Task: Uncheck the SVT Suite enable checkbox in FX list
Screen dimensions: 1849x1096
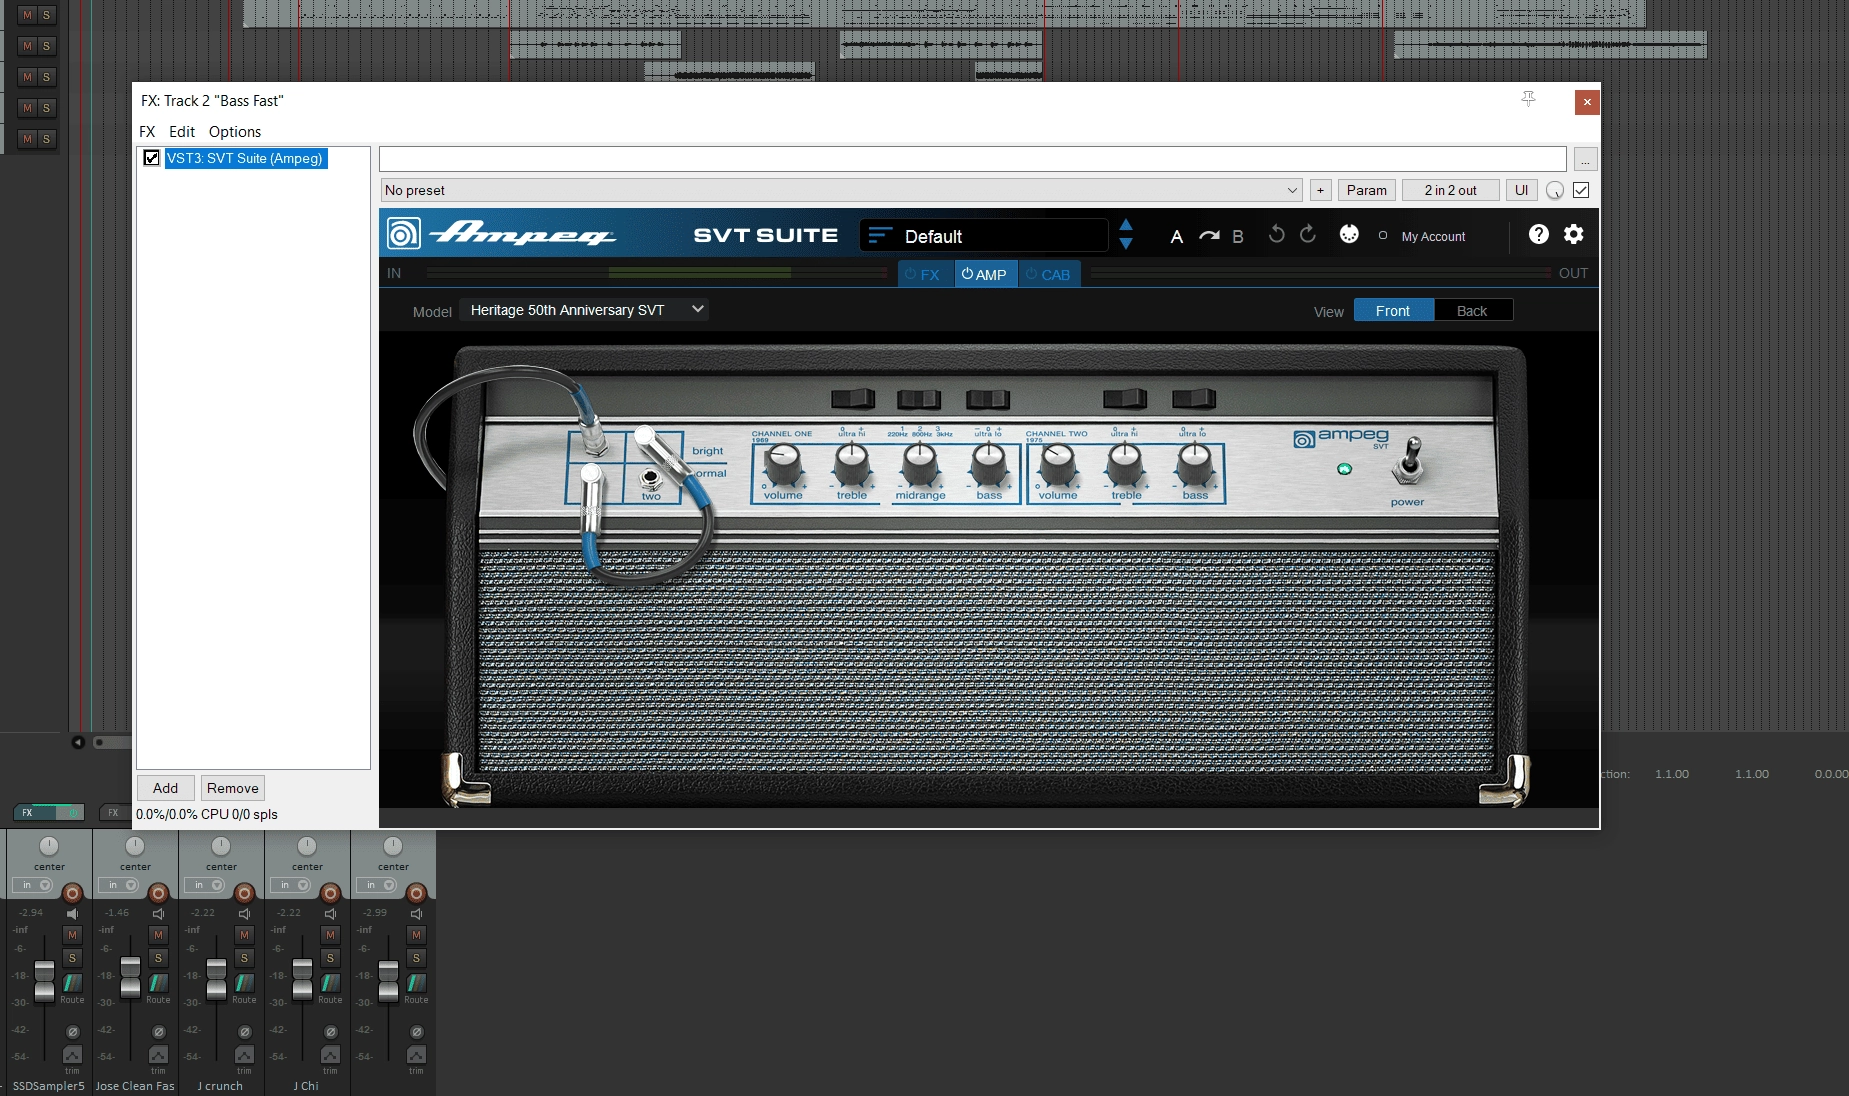Action: tap(152, 158)
